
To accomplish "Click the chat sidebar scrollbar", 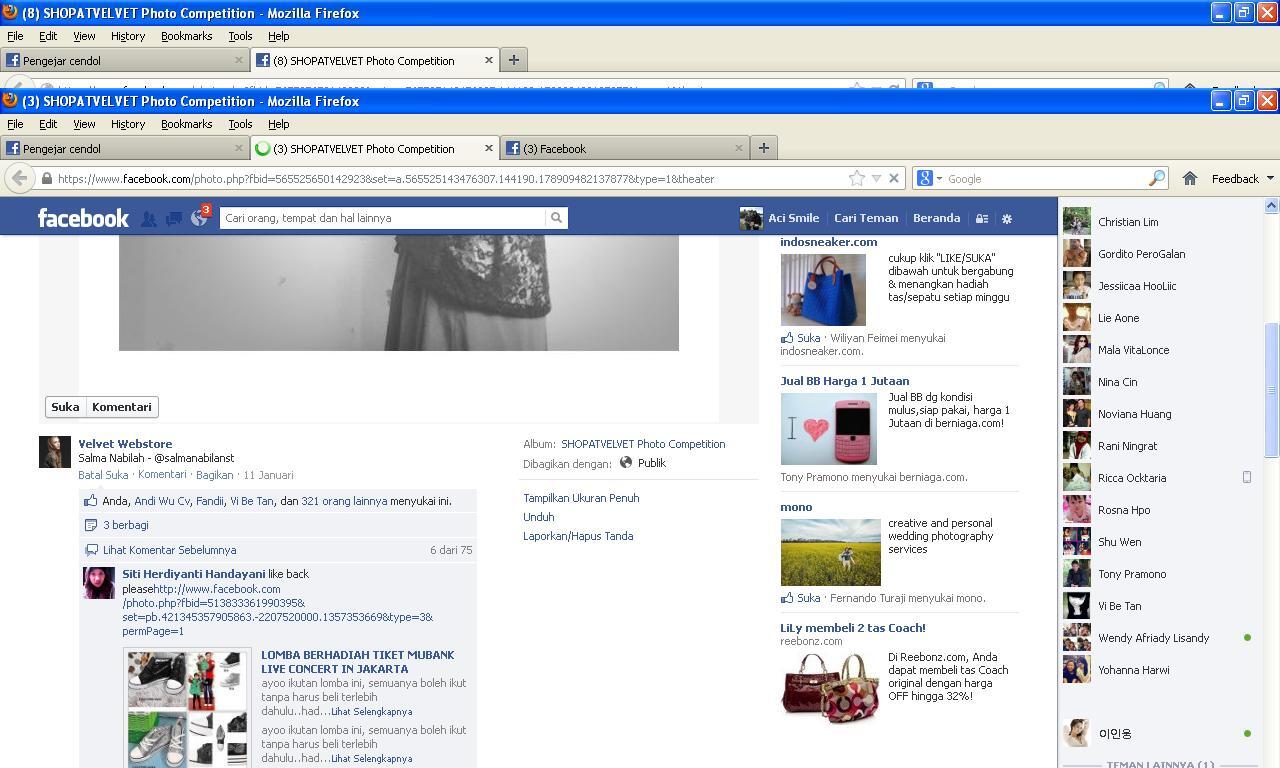I will pos(1271,390).
